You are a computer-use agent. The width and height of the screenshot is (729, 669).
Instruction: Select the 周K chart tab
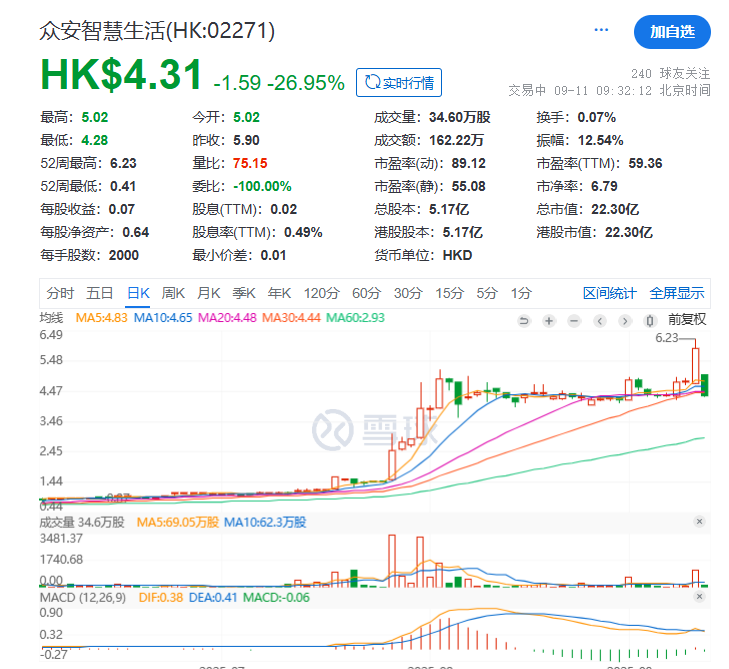[x=173, y=293]
